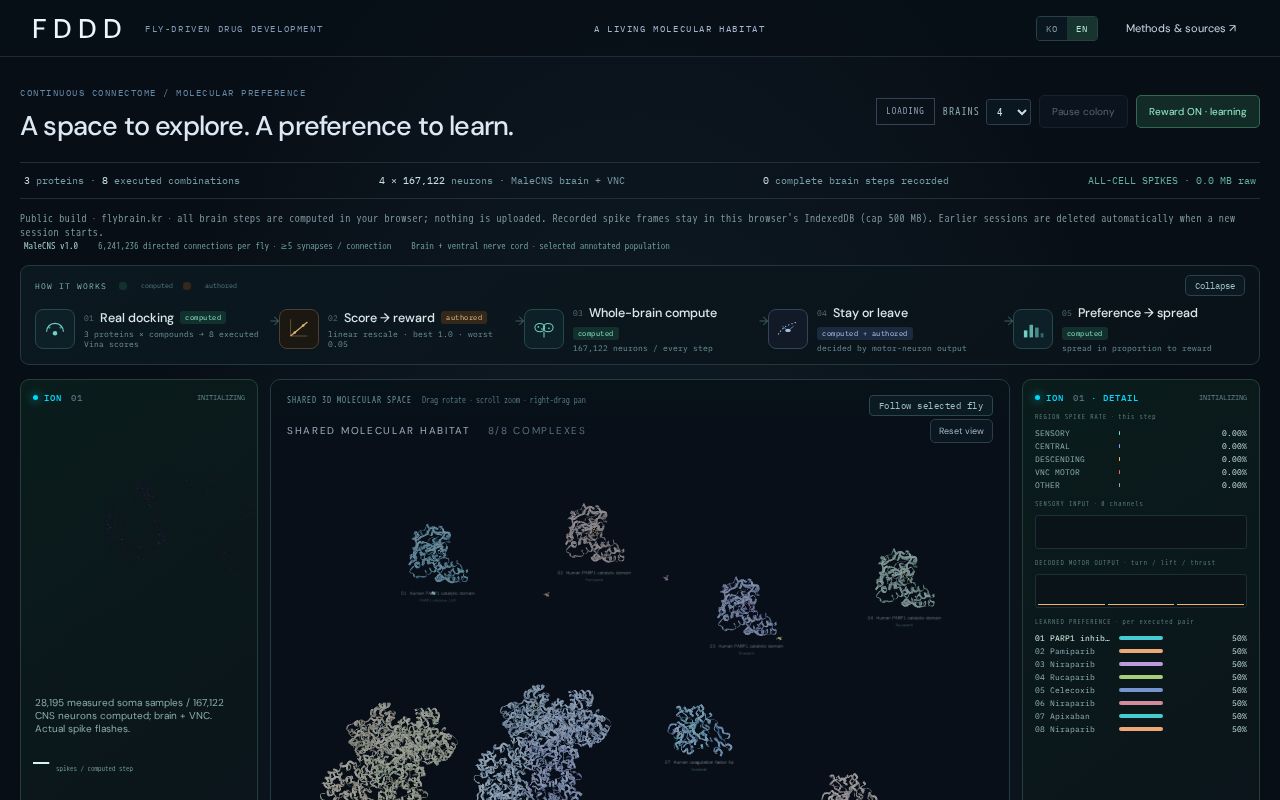Screen dimensions: 1280x800
Task: Select the 04 Human PARP1 protein structure
Action: (904, 578)
